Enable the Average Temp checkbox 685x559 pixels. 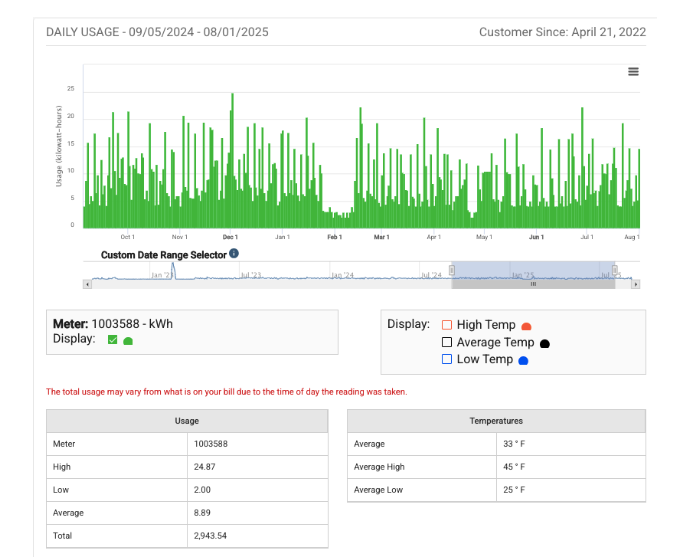(446, 342)
